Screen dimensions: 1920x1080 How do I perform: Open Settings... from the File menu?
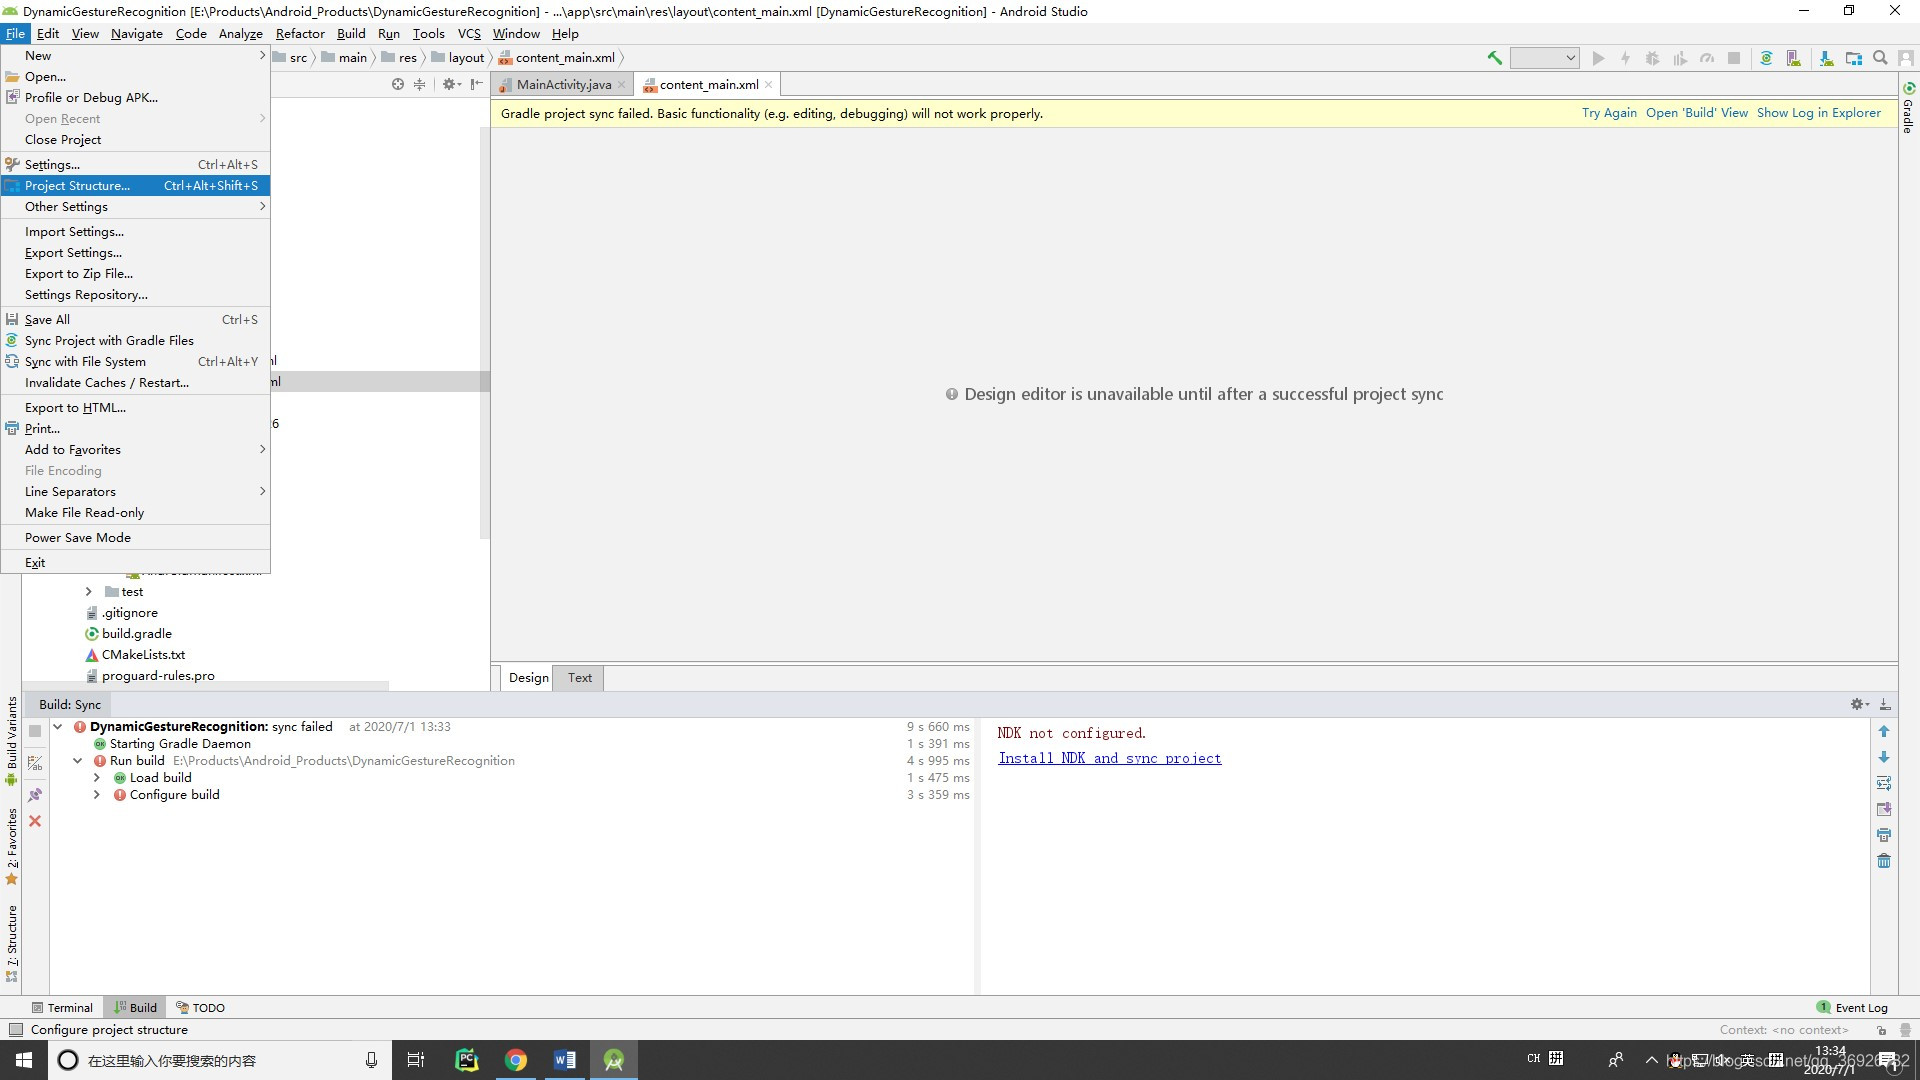pos(135,165)
